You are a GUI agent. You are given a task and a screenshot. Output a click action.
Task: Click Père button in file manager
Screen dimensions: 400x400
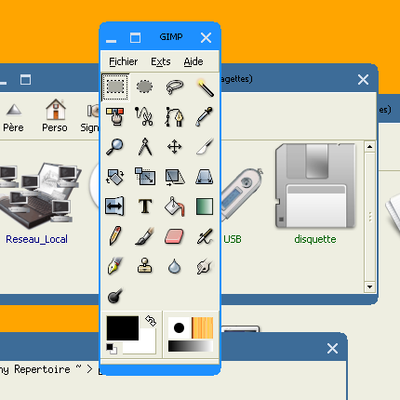[13, 117]
